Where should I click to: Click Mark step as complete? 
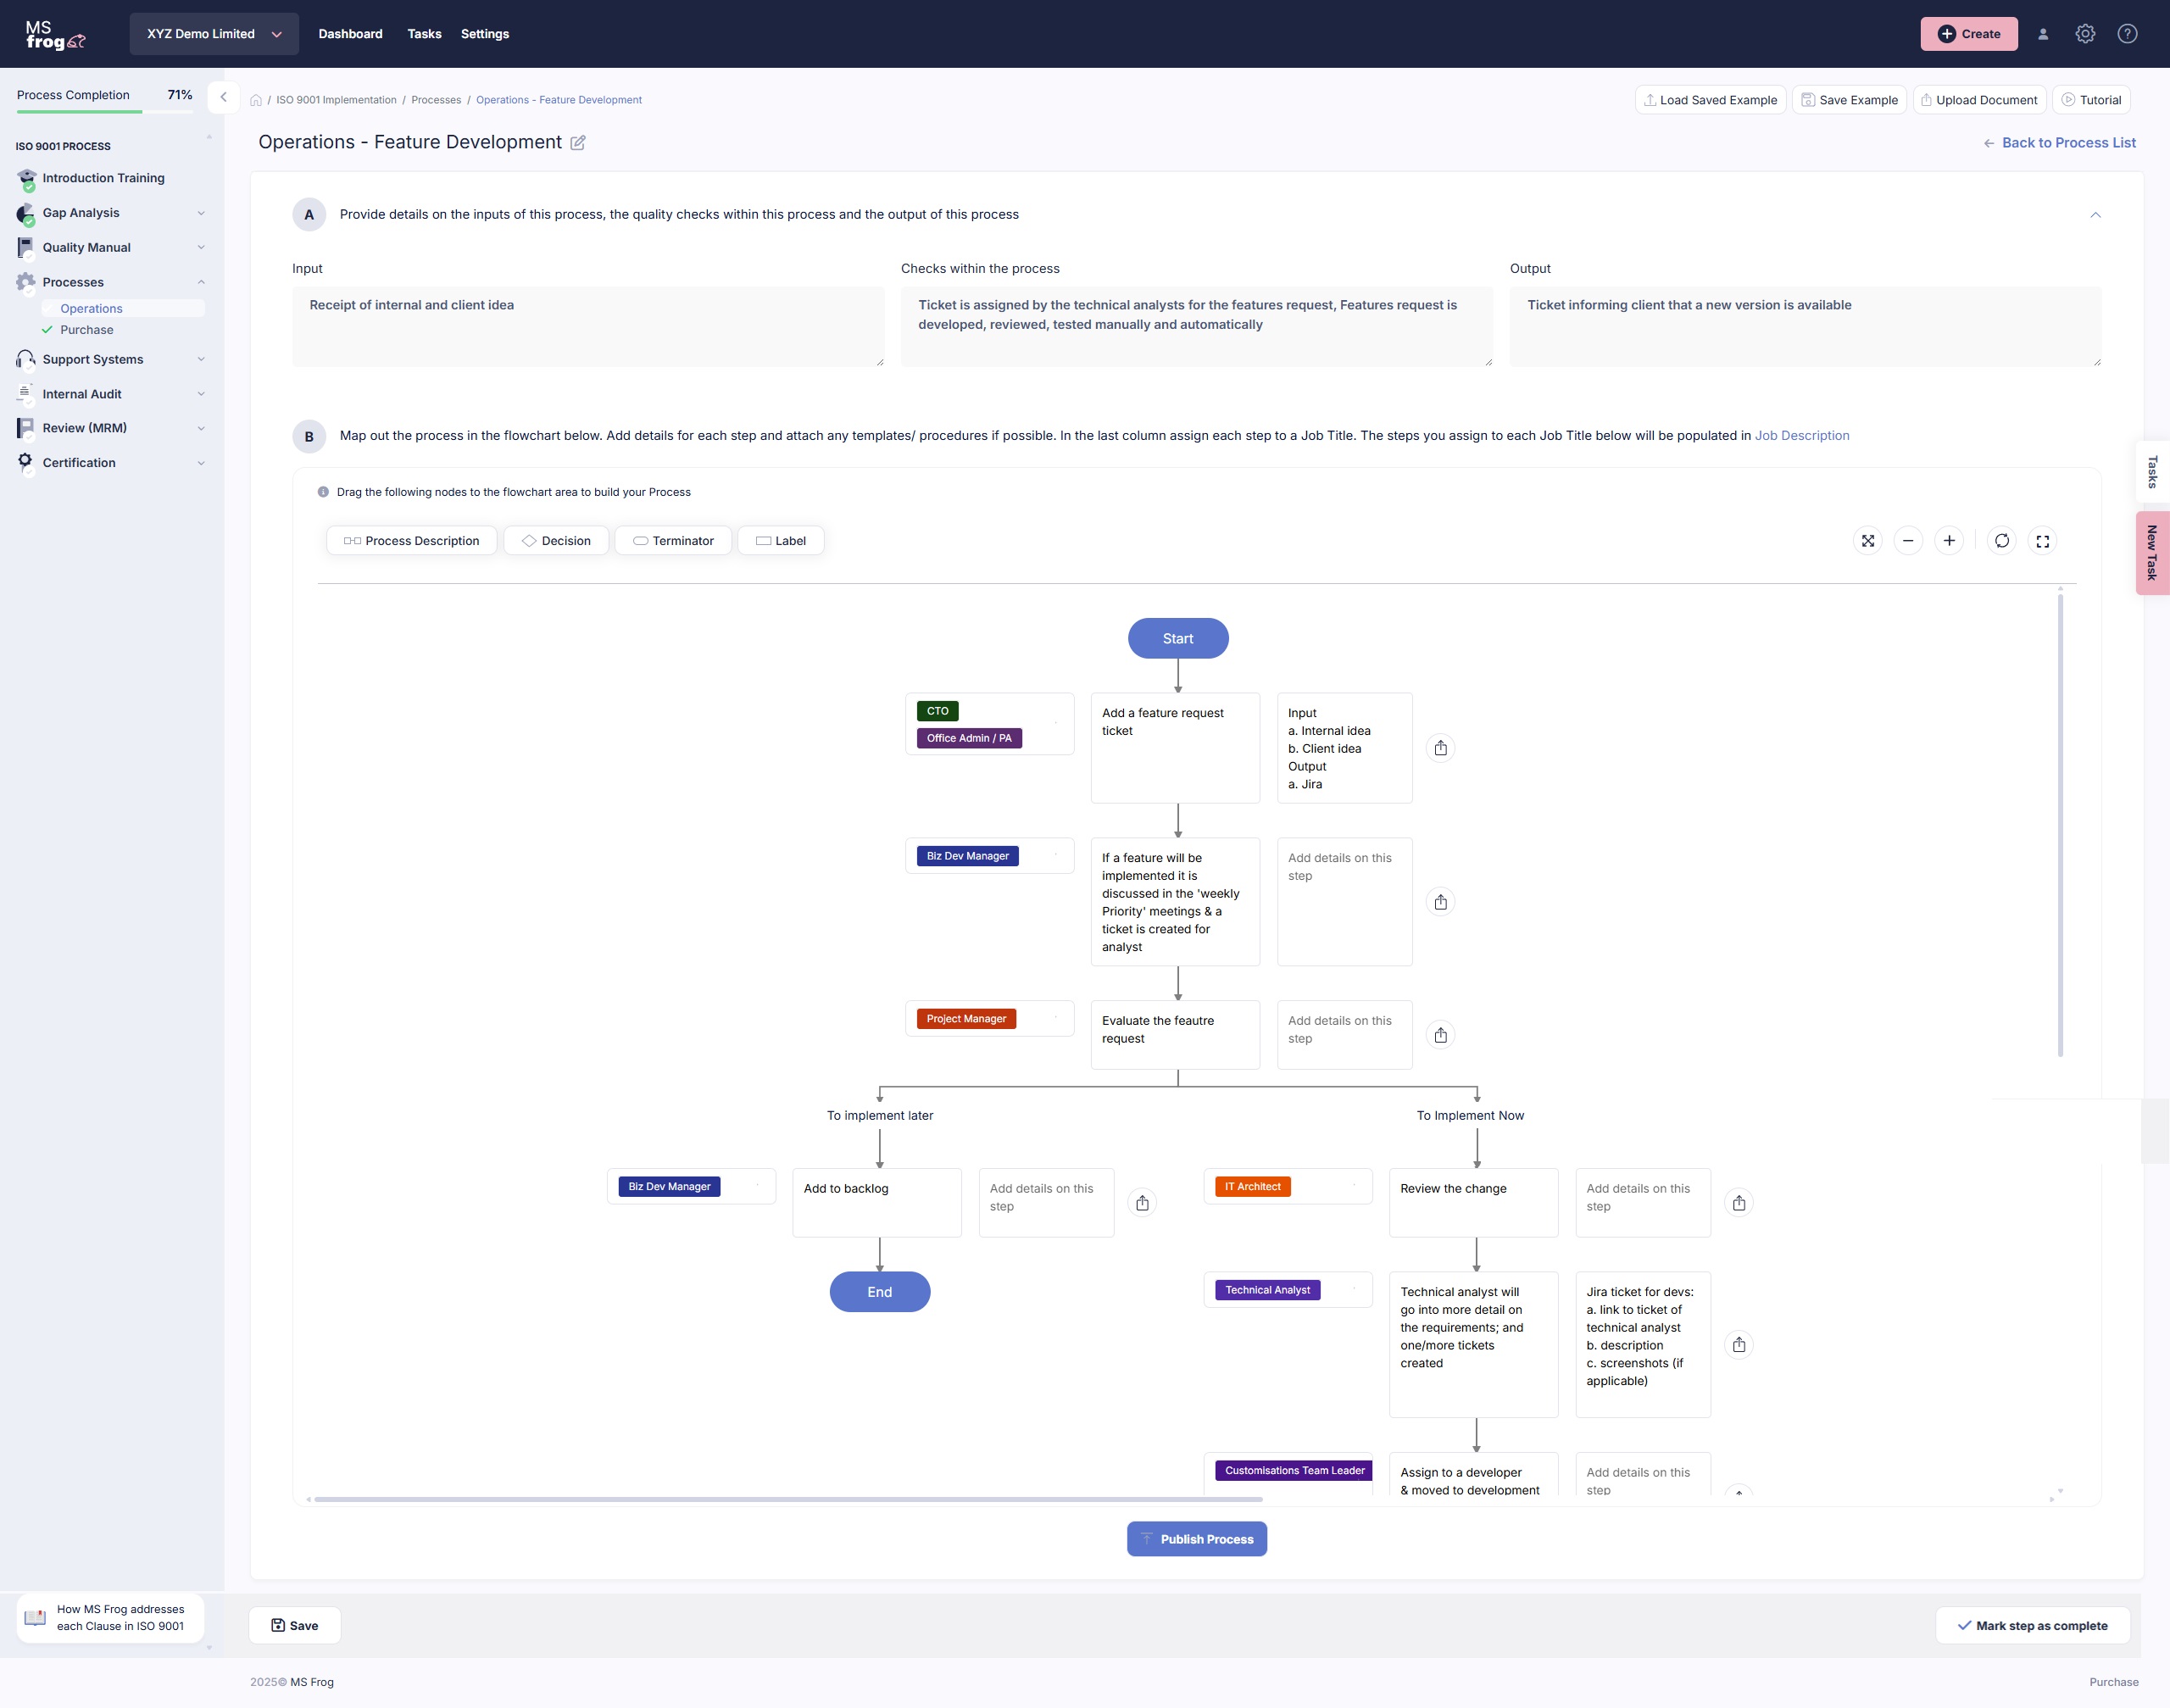coord(2032,1625)
